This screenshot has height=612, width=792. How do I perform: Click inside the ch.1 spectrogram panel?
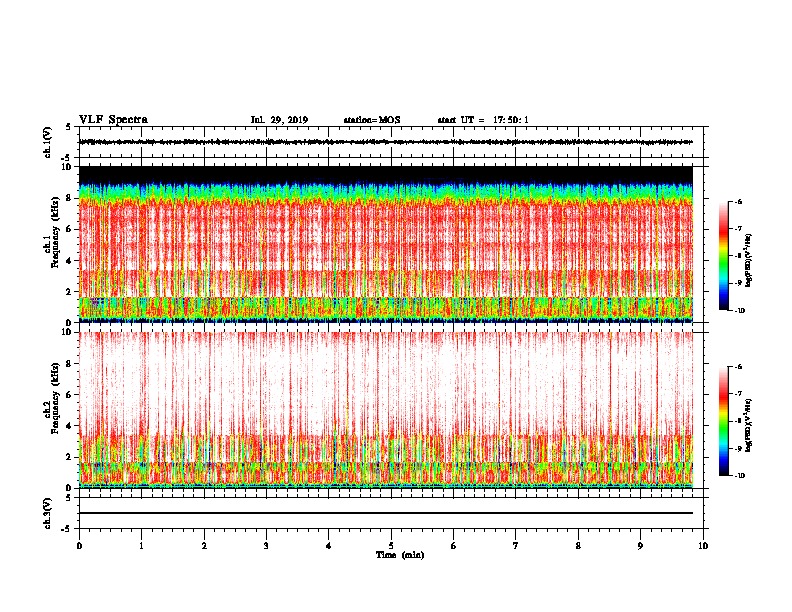coord(386,244)
